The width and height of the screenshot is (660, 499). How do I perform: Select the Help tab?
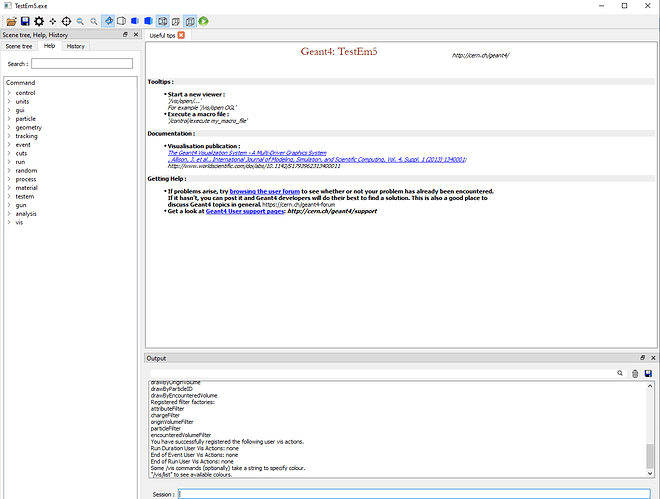click(49, 46)
